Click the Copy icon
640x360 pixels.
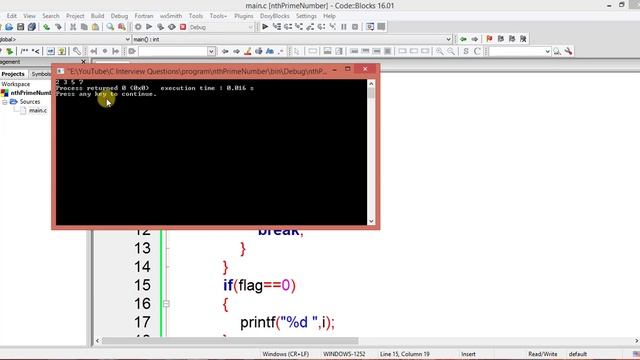tap(84, 27)
